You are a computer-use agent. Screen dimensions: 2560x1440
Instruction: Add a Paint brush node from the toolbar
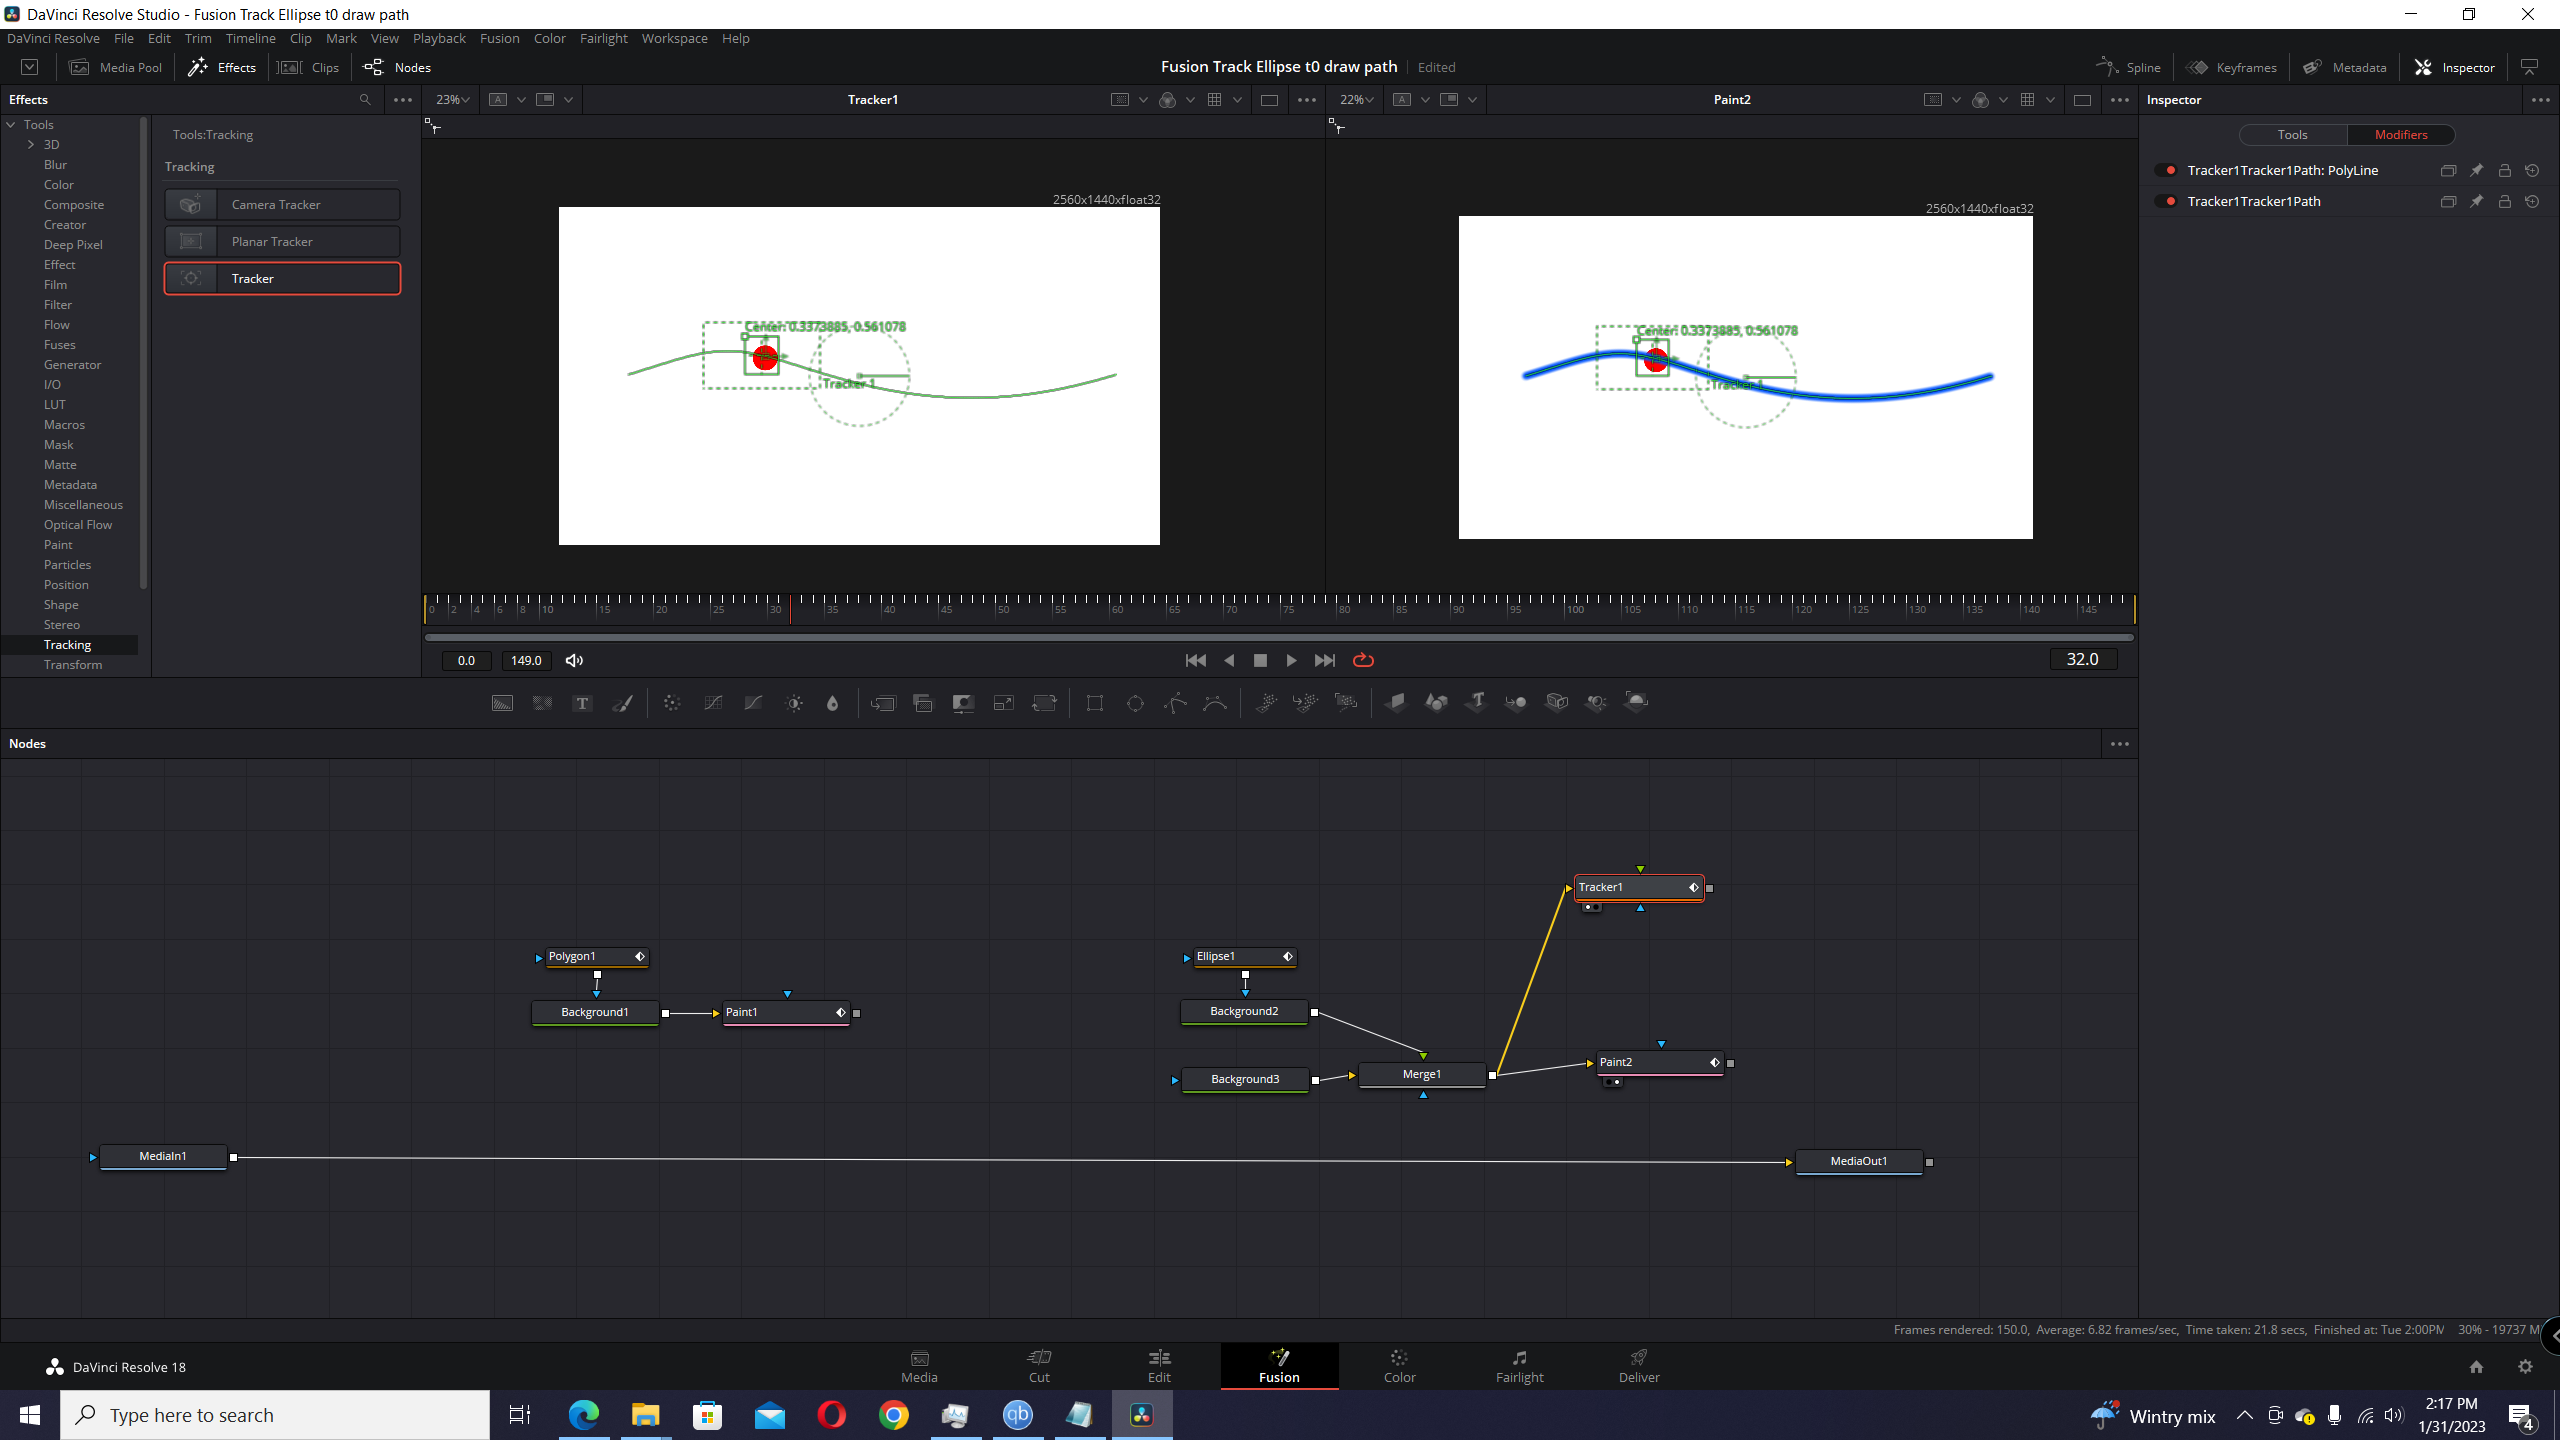tap(622, 703)
